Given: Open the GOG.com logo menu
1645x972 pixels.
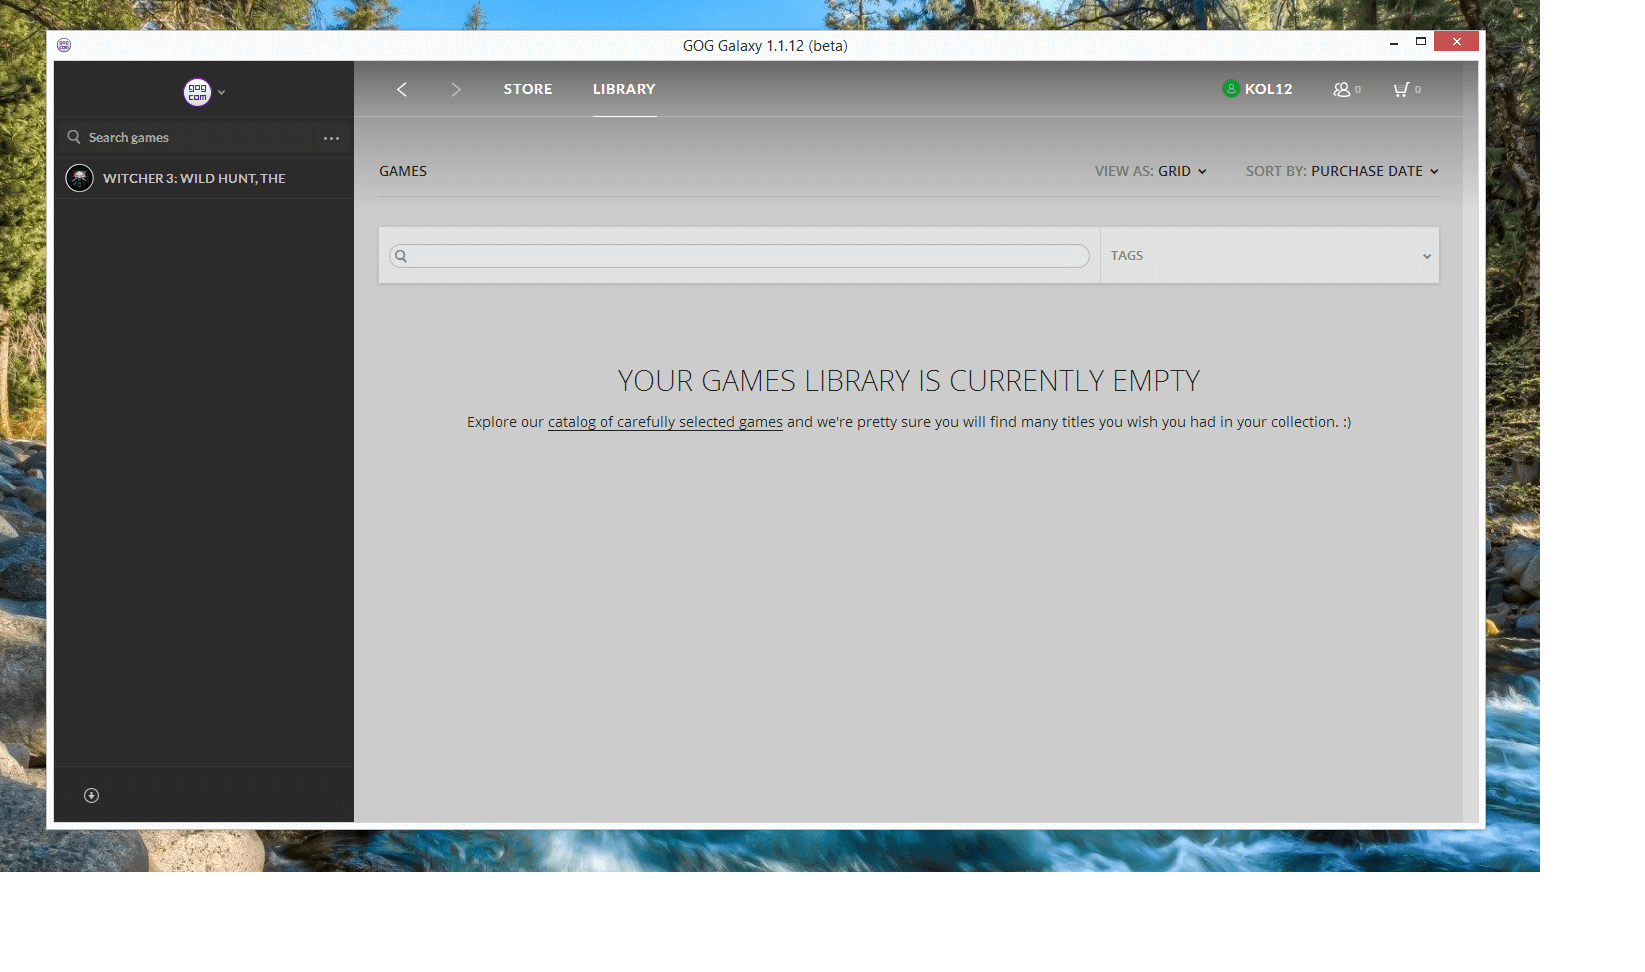Looking at the screenshot, I should pos(198,92).
